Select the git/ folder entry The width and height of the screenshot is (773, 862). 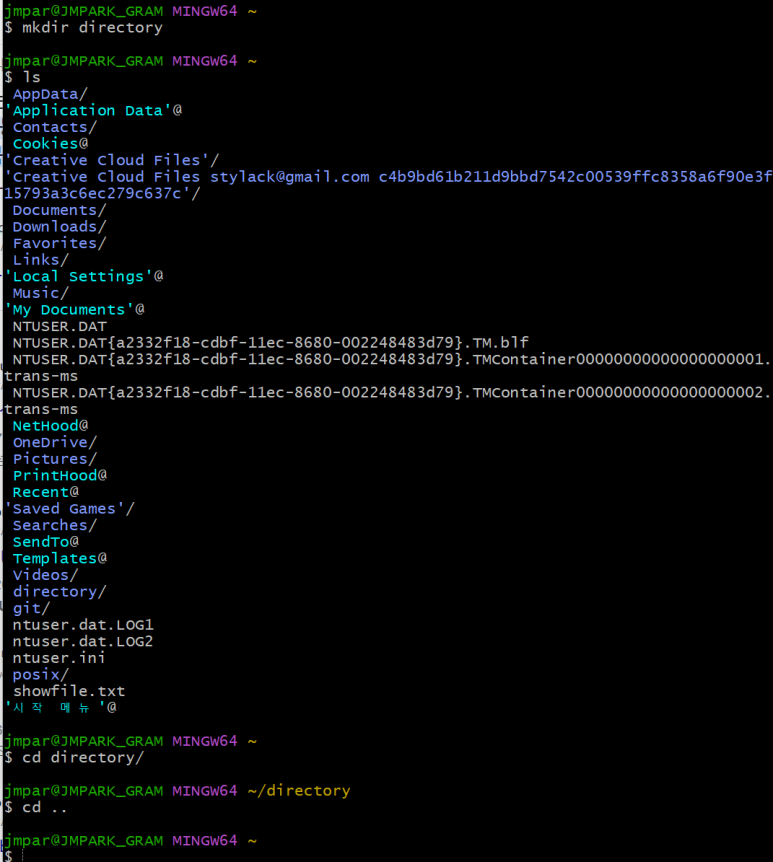pos(31,608)
